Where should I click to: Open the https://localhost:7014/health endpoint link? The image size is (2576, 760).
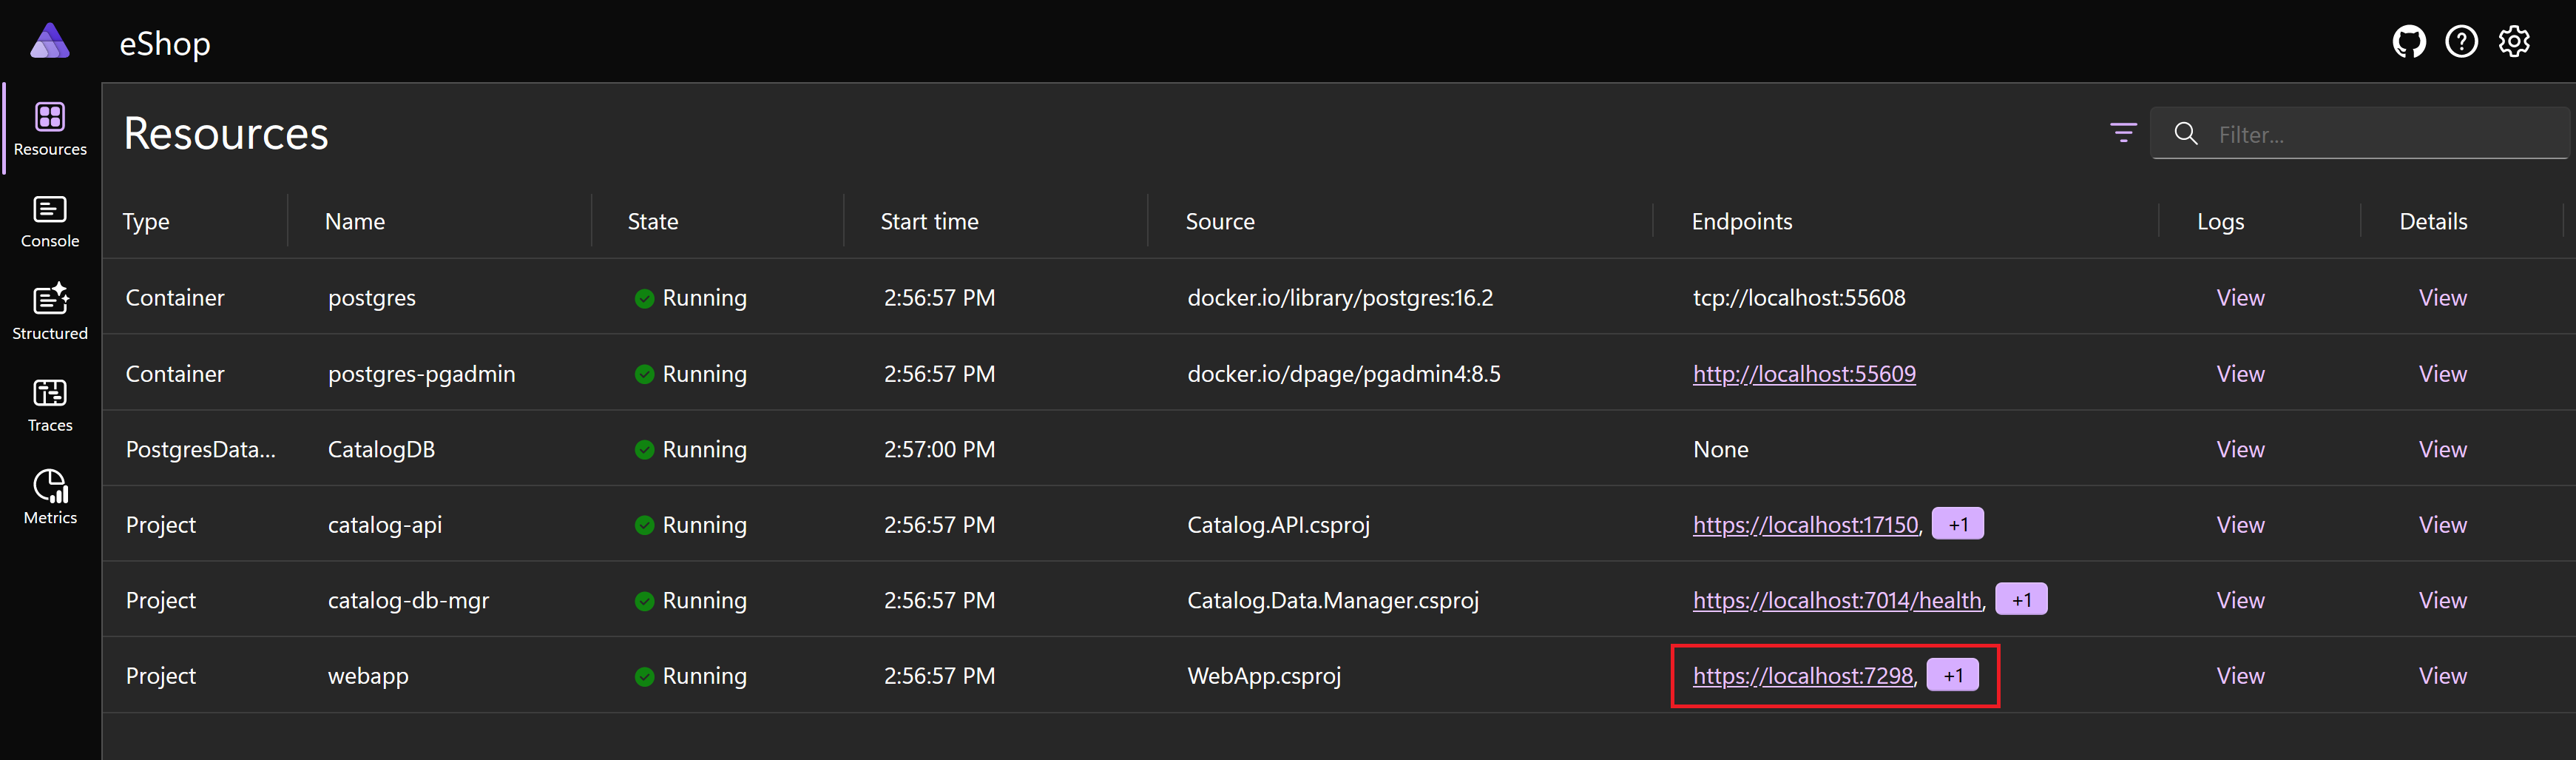[1837, 600]
